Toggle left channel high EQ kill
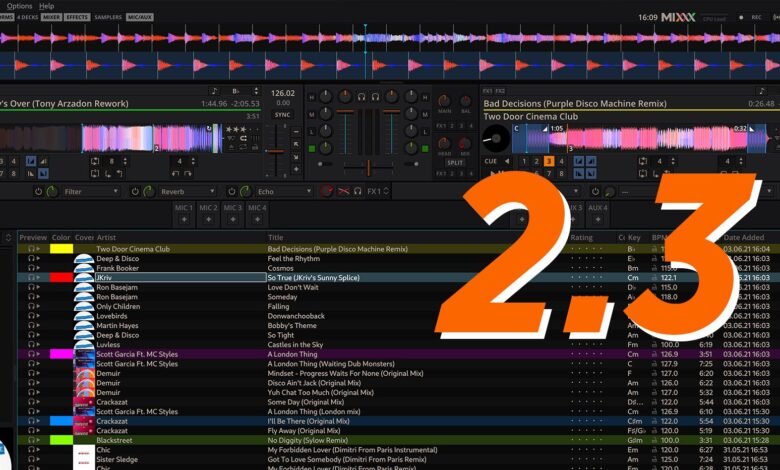780x470 pixels. click(x=312, y=97)
